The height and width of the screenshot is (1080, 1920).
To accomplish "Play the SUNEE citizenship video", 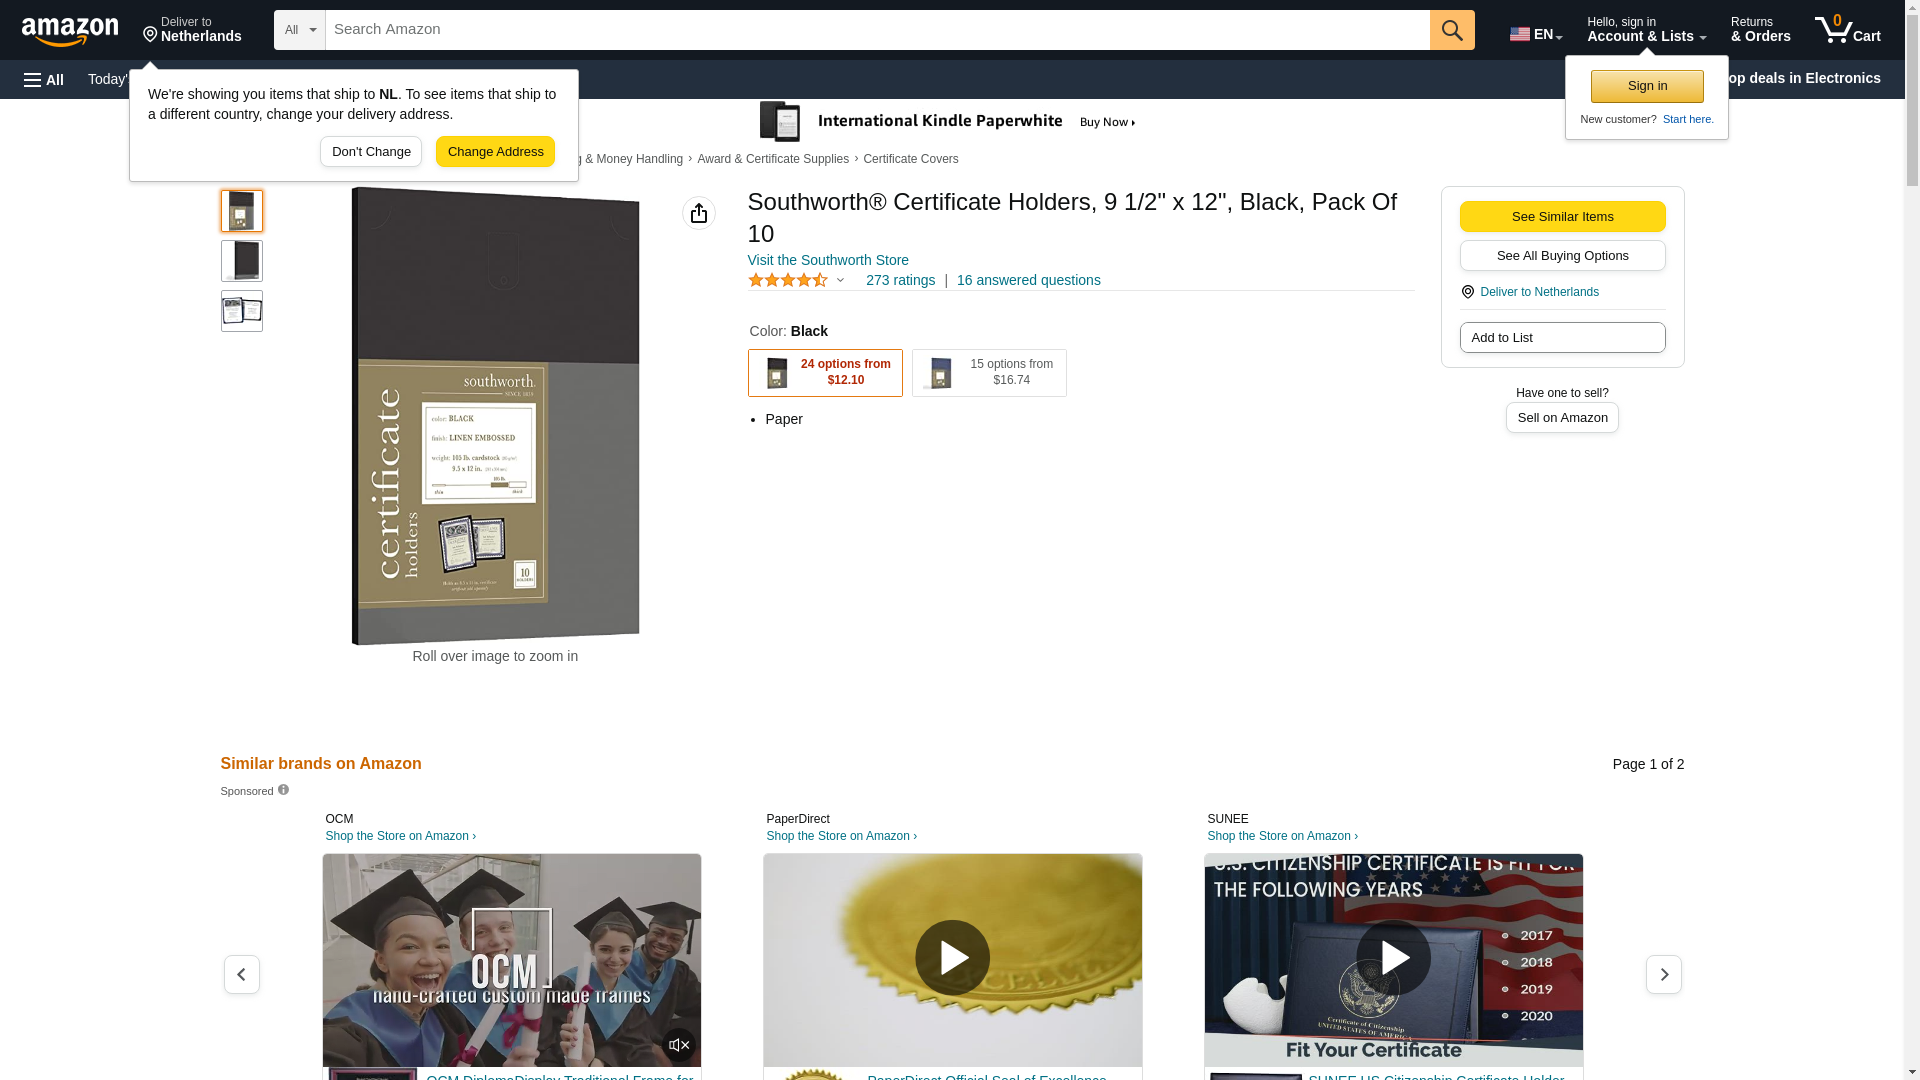I will point(1393,958).
